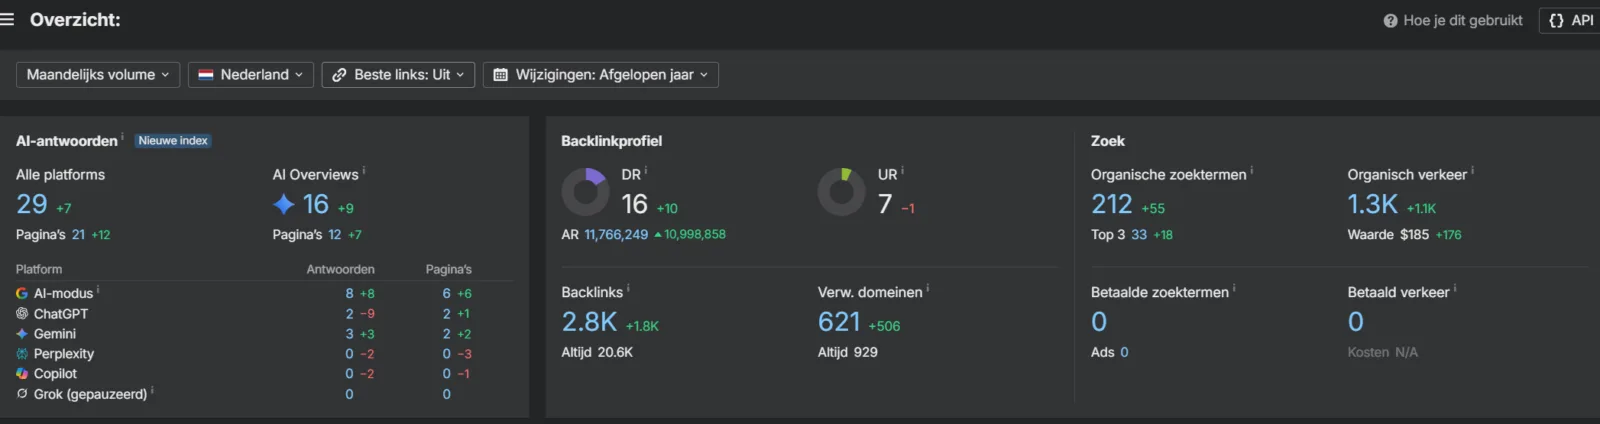Click the 'Nieuwe index' badge

coord(173,141)
